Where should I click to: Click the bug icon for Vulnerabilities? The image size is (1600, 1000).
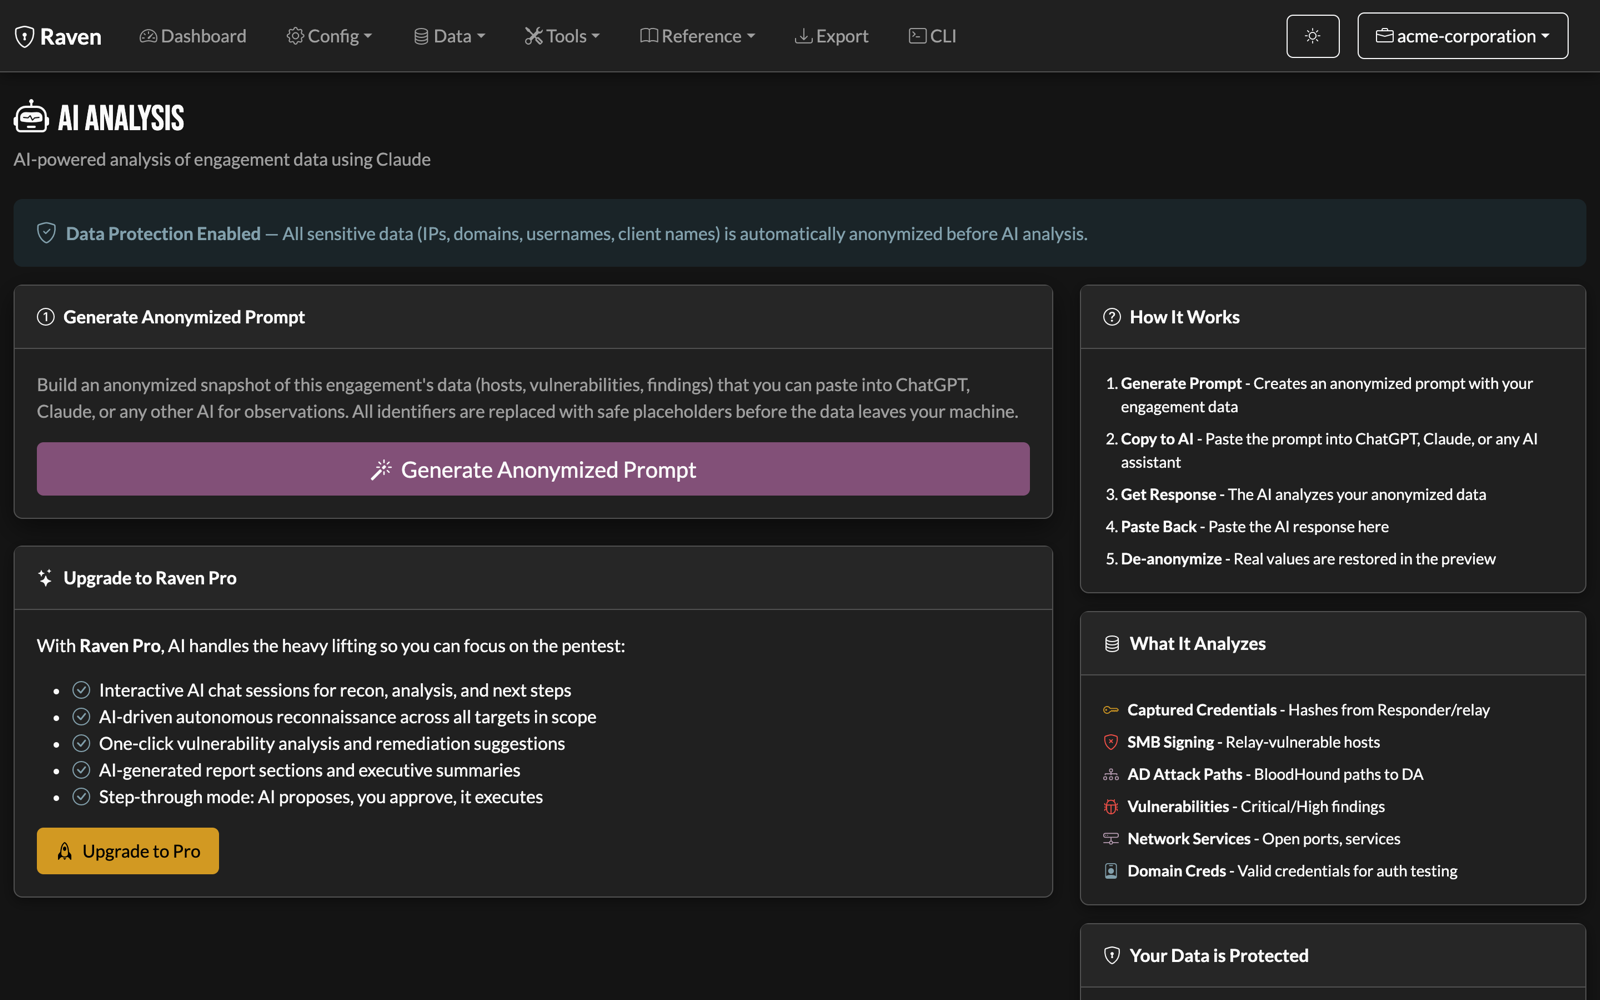coord(1111,807)
